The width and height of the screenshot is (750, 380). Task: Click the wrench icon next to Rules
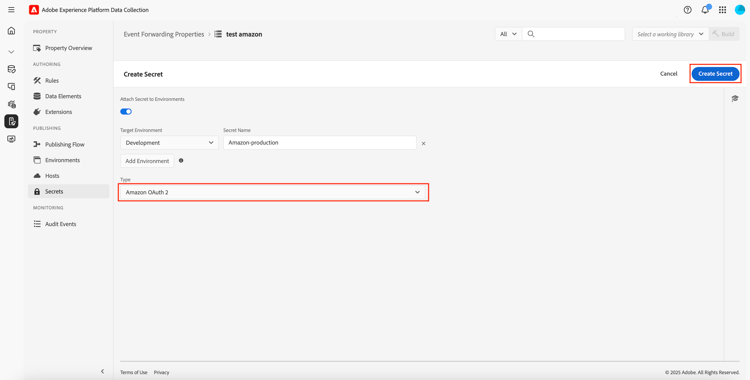tap(37, 80)
